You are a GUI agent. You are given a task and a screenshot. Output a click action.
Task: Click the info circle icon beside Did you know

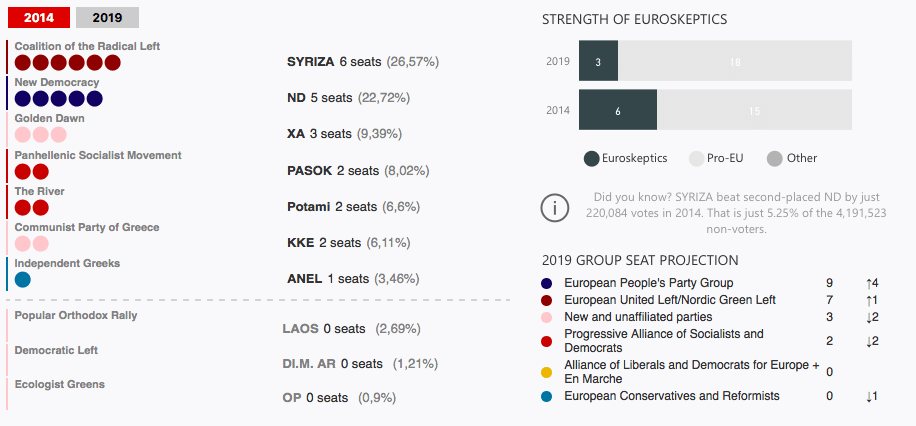tap(555, 208)
